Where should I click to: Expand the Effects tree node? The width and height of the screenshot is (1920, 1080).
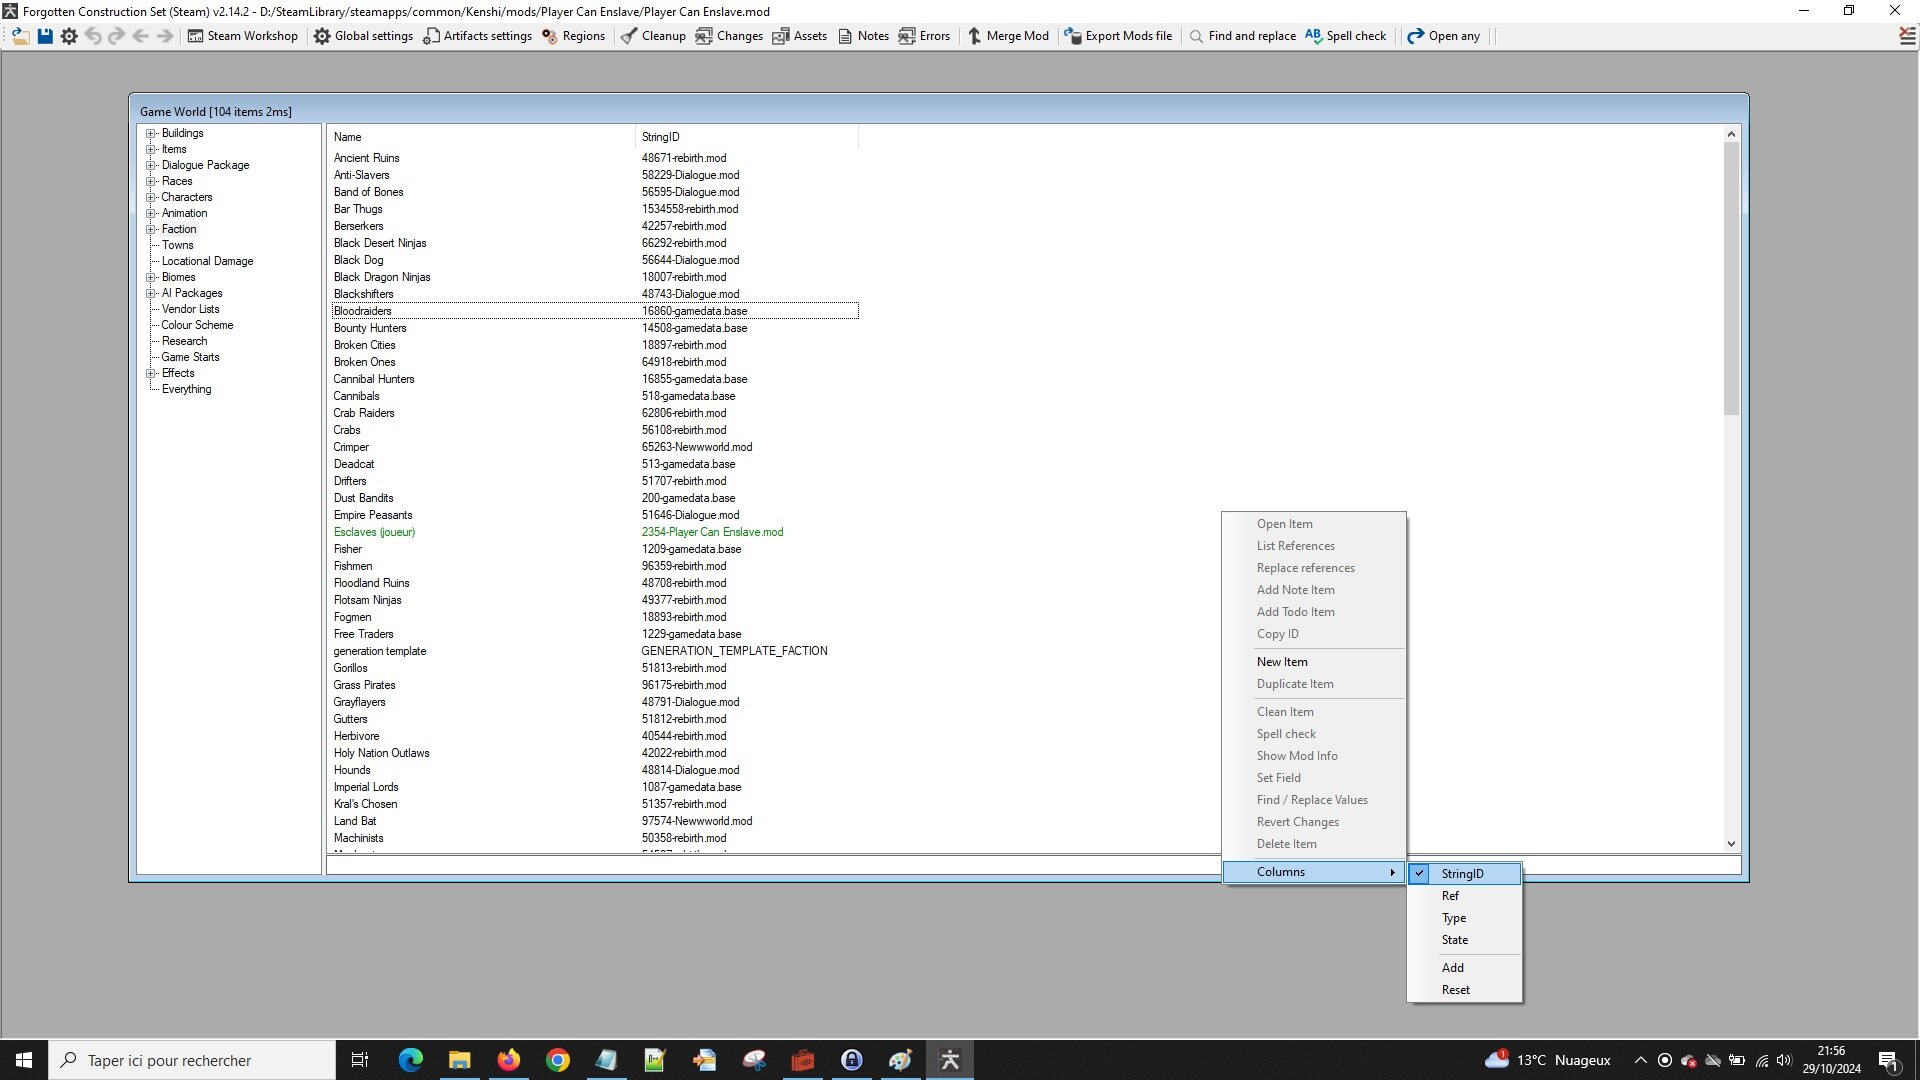[151, 373]
